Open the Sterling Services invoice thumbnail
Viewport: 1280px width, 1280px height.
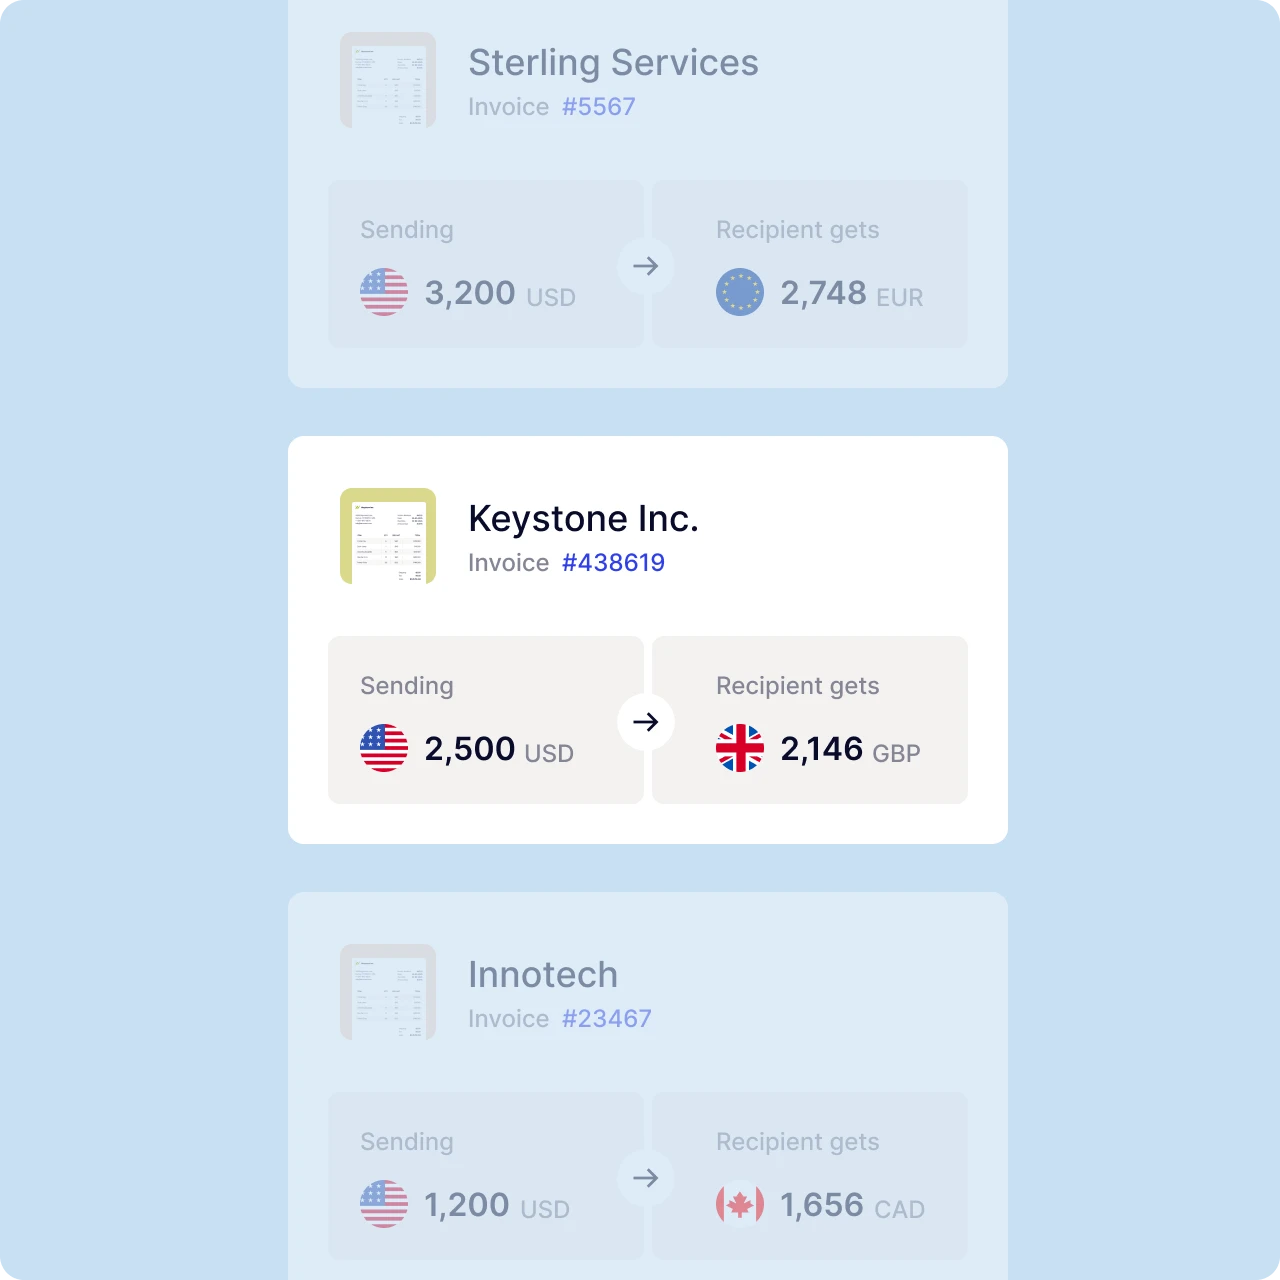[388, 80]
